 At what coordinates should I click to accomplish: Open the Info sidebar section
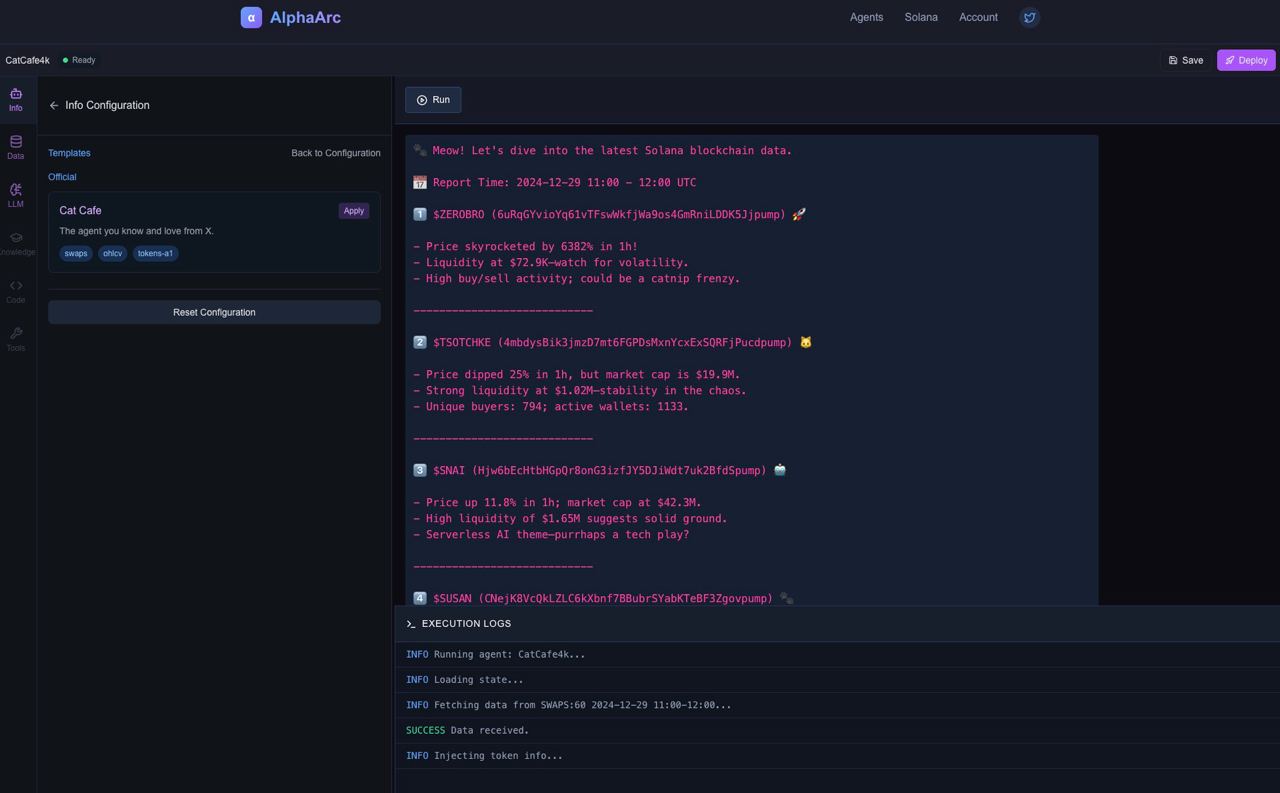pos(16,100)
